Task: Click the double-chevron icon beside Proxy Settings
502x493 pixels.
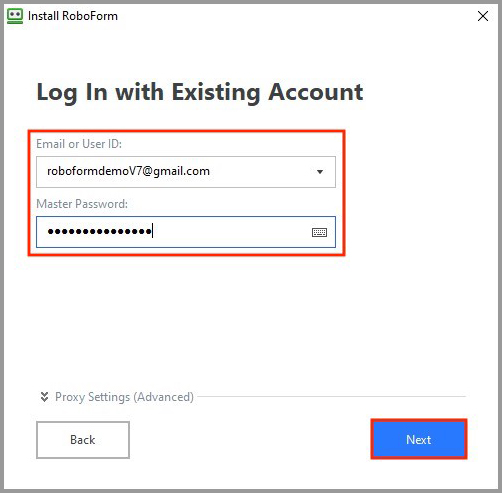Action: pyautogui.click(x=44, y=397)
